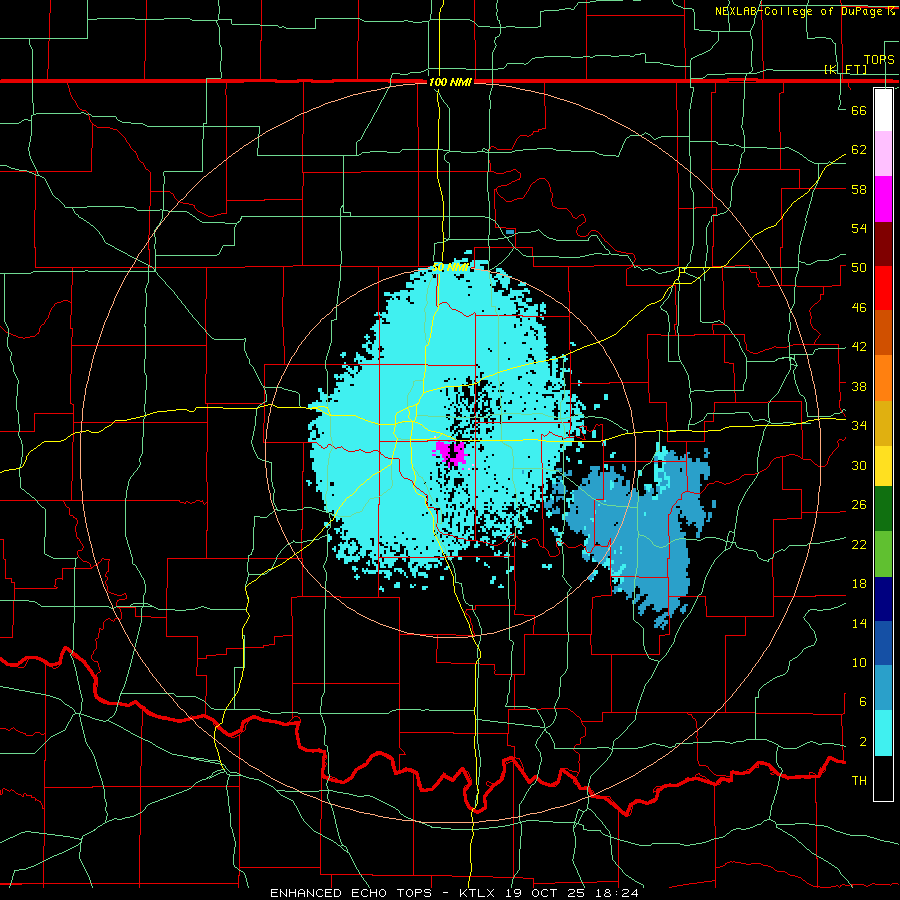Click the 22 value on the scale
Screen dimensions: 900x900
(859, 545)
